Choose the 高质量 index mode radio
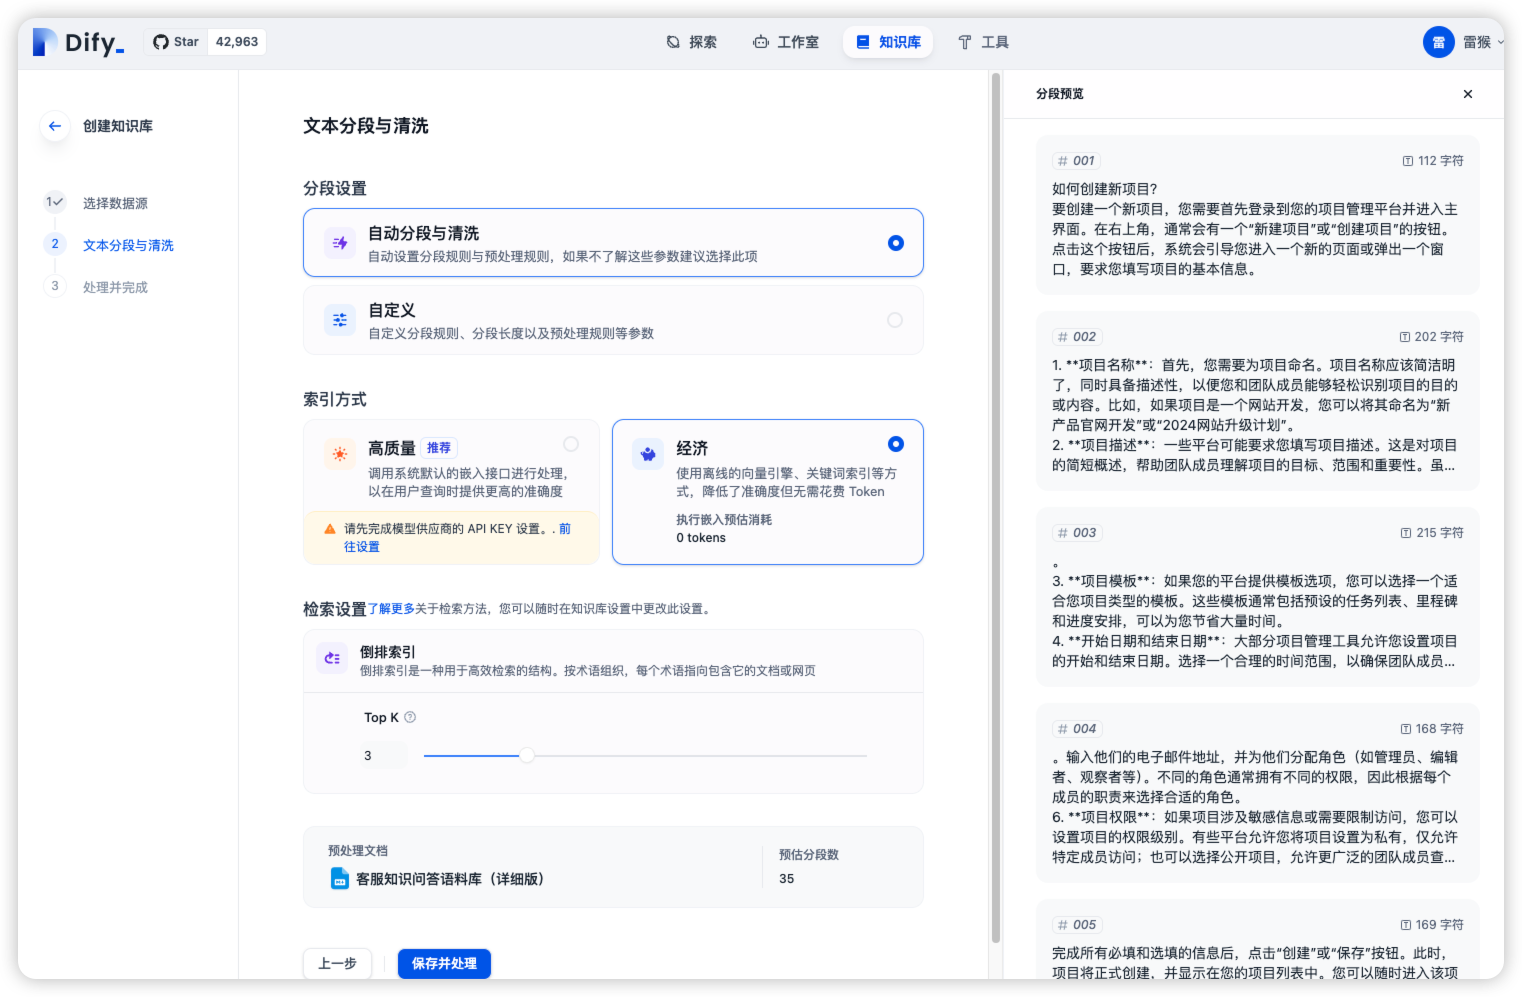The image size is (1522, 997). (x=570, y=444)
